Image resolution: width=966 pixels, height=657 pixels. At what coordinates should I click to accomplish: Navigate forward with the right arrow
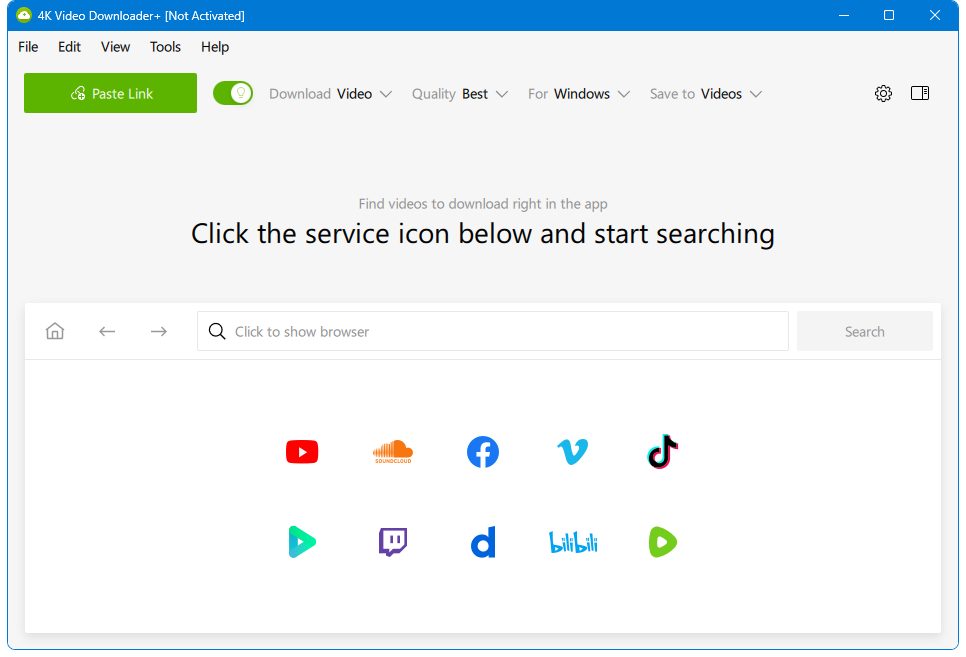point(159,332)
